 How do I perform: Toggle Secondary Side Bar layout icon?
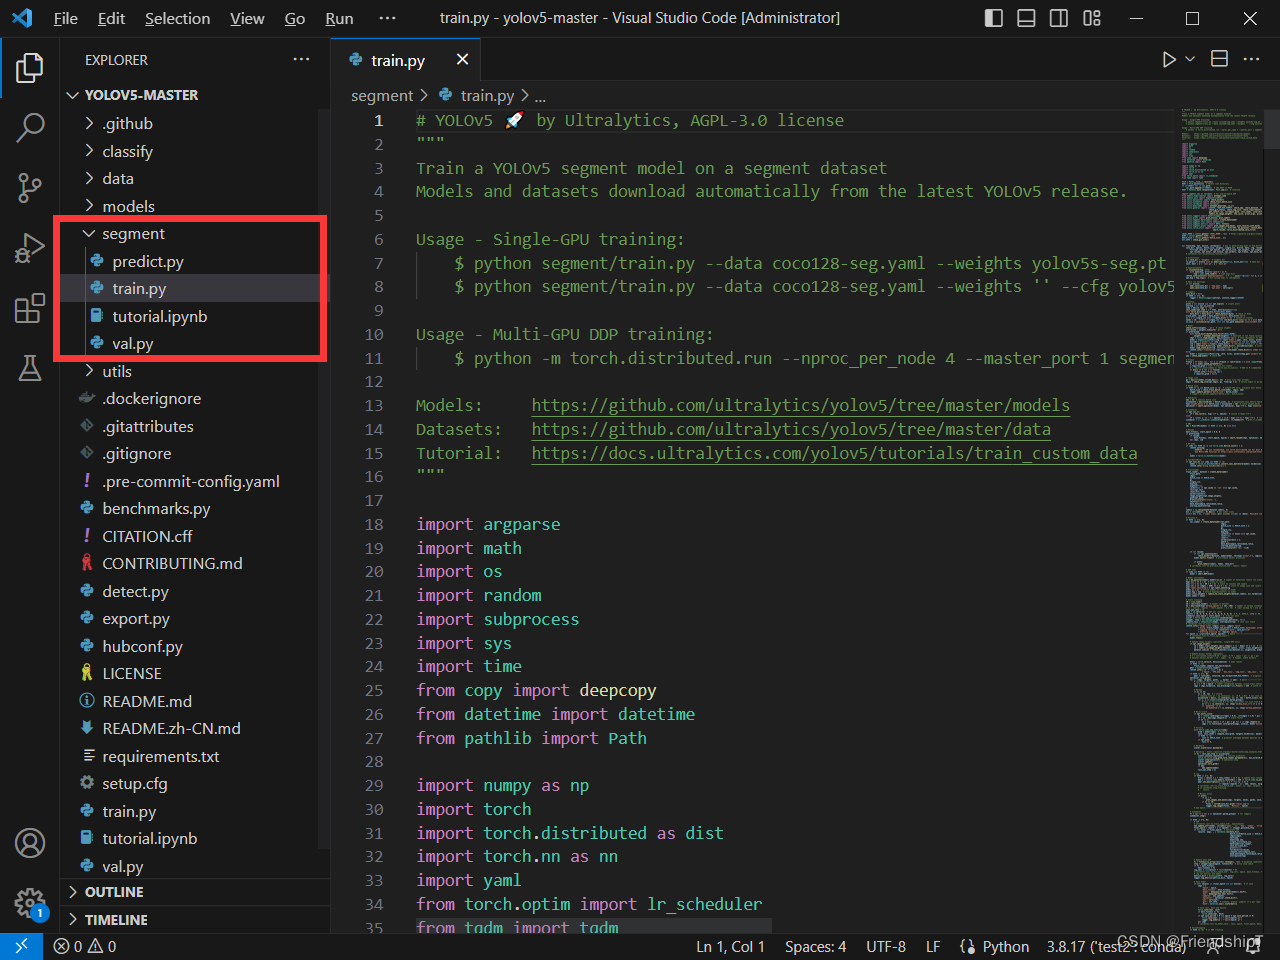point(1059,18)
